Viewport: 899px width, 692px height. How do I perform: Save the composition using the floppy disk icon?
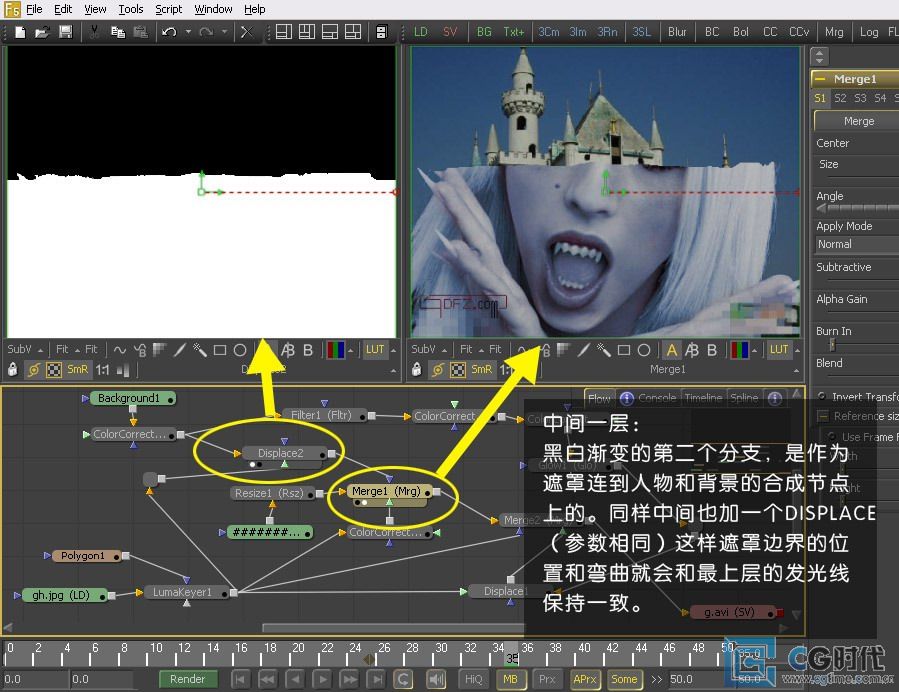point(65,32)
